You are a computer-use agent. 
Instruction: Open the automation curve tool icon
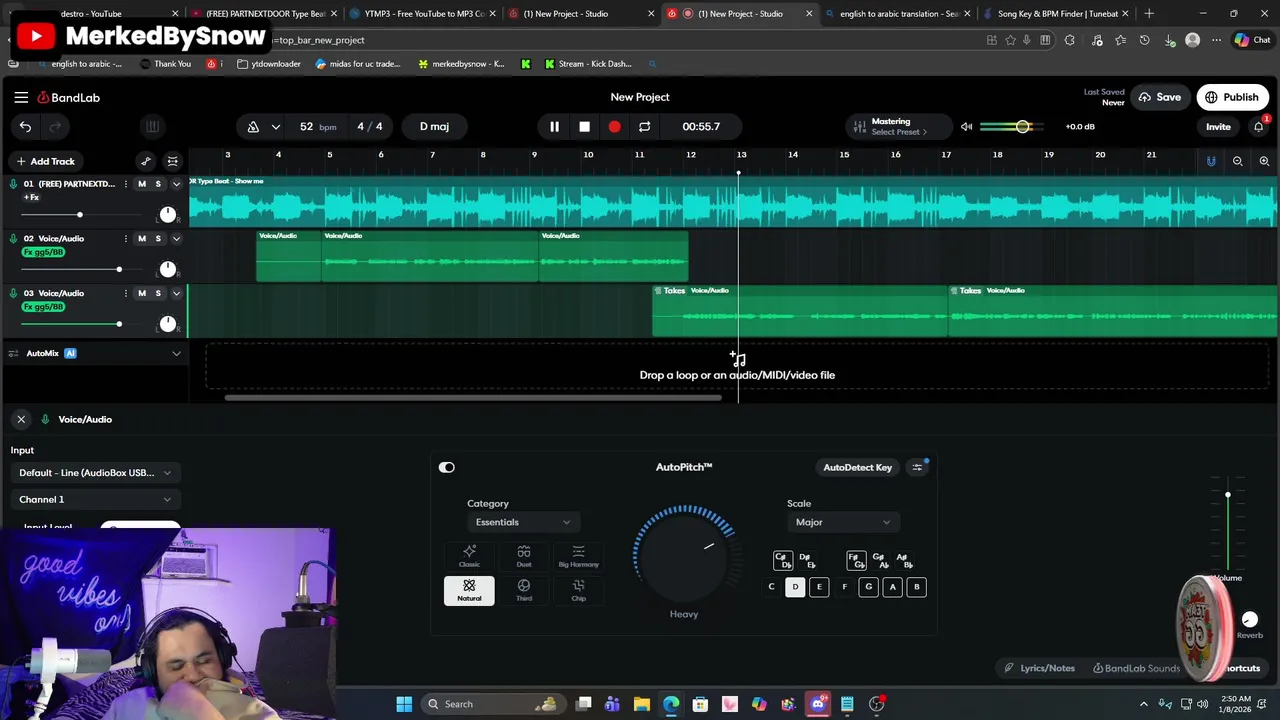pyautogui.click(x=146, y=161)
